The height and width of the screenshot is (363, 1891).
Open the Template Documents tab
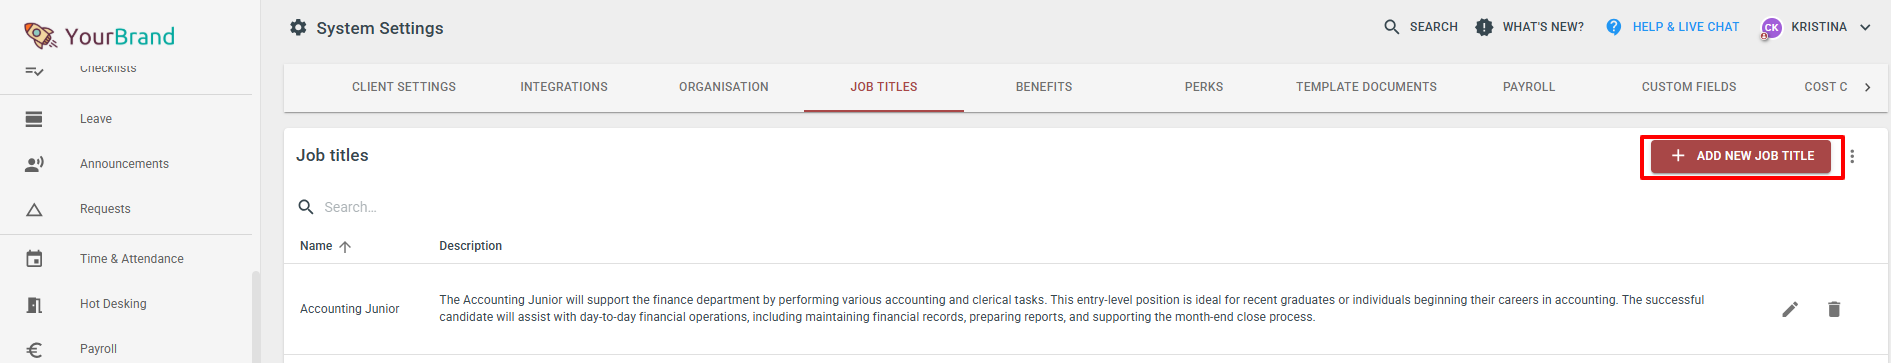click(x=1366, y=87)
